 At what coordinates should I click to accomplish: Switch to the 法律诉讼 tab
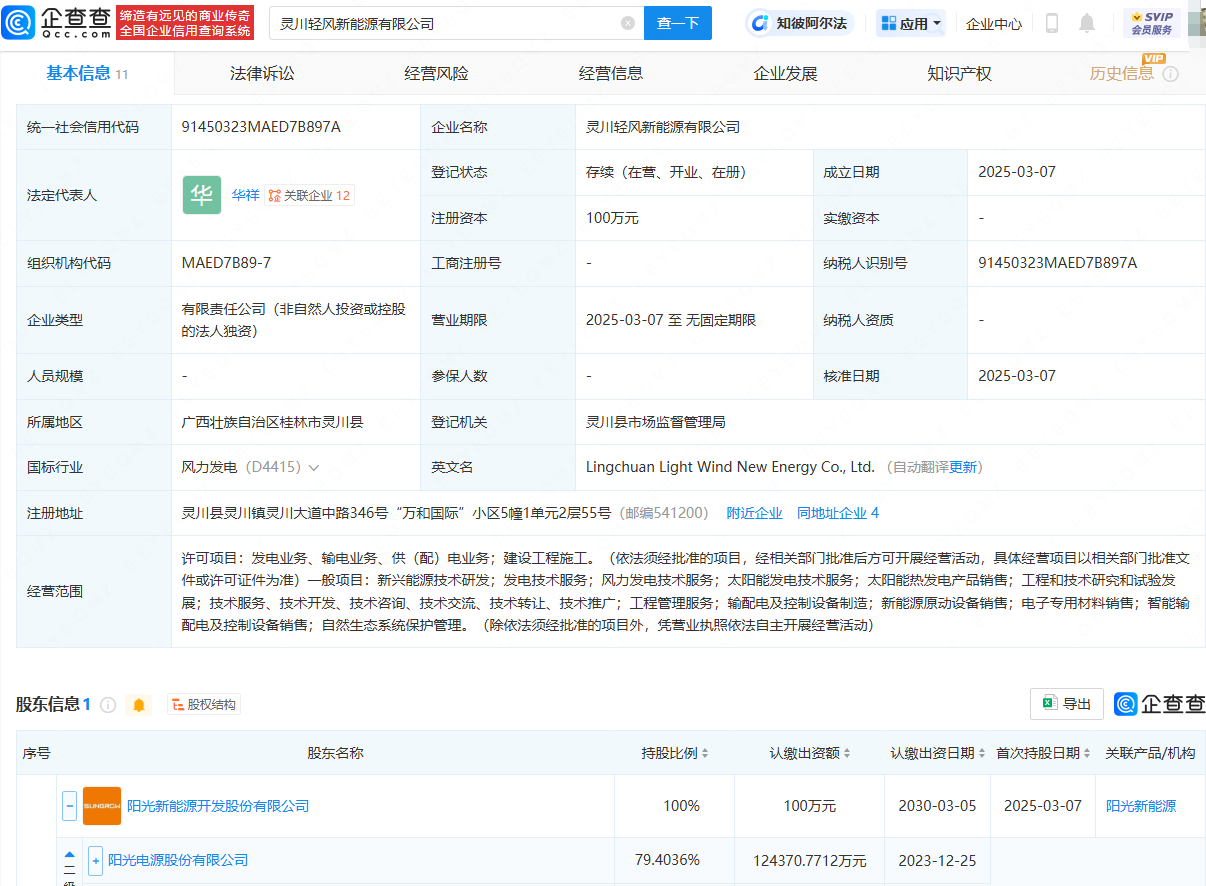[x=262, y=73]
